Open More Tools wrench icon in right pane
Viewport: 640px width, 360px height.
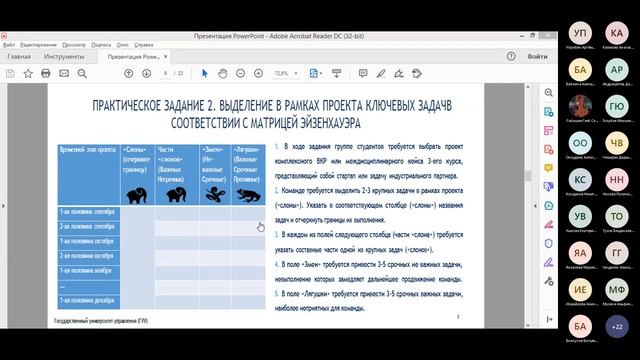pos(549,281)
